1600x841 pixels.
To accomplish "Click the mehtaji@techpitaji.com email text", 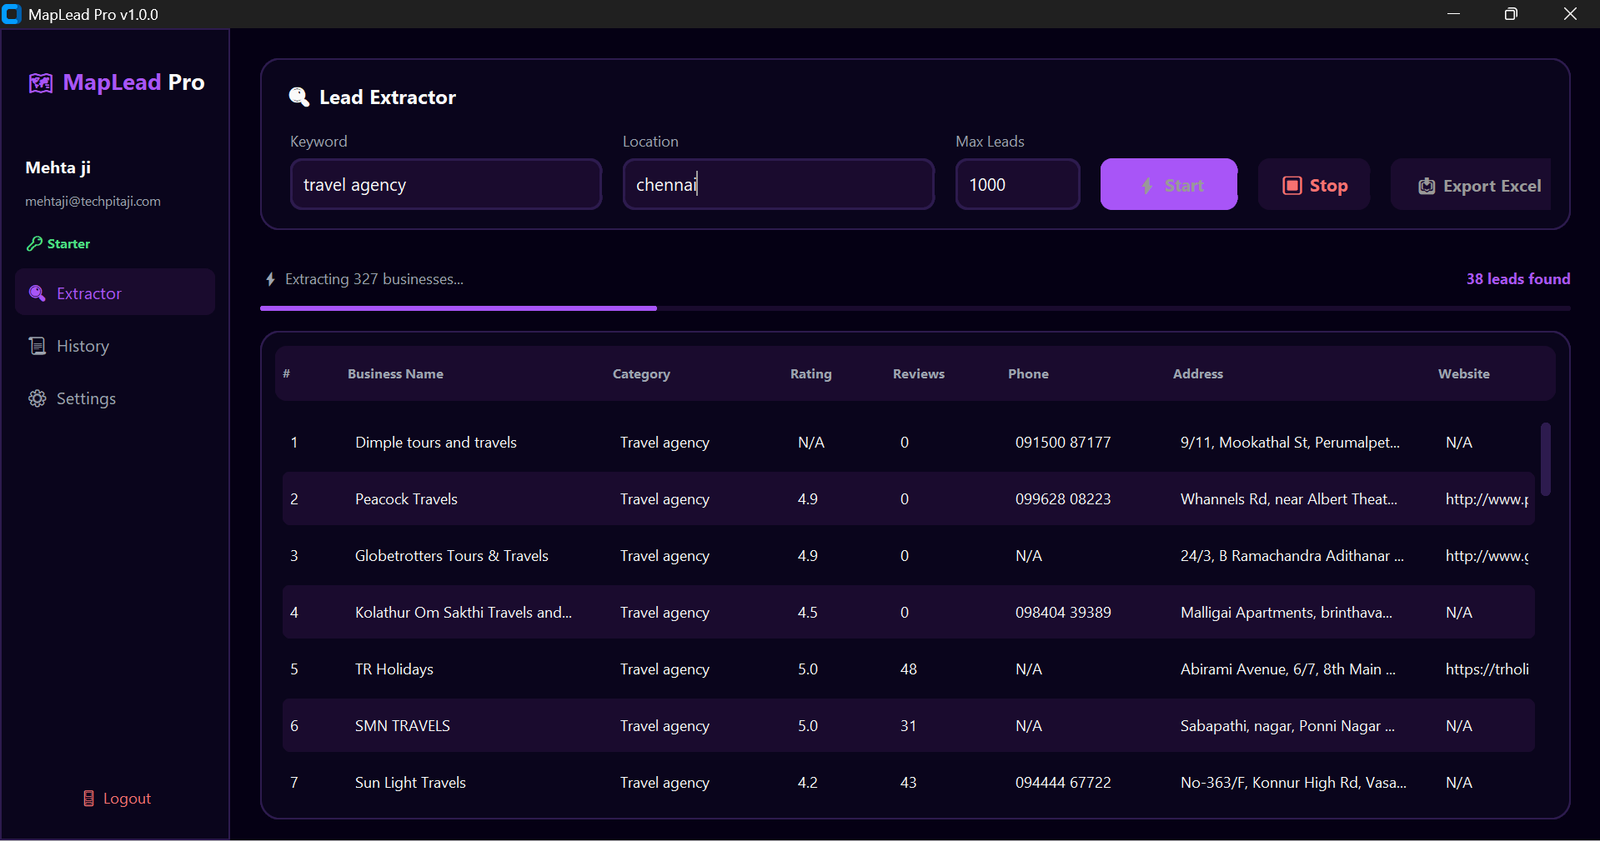I will [x=93, y=201].
